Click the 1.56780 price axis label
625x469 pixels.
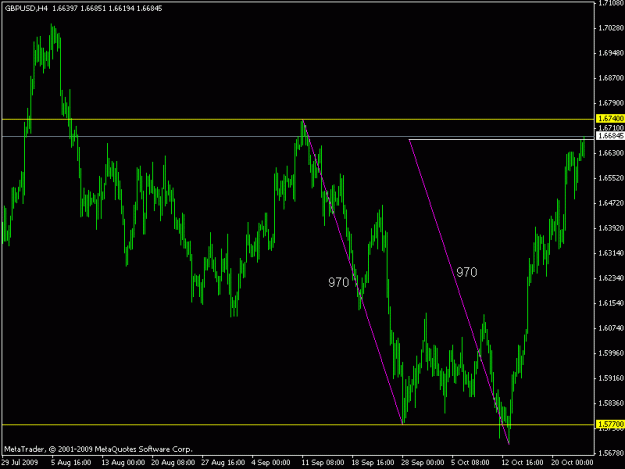(x=611, y=453)
